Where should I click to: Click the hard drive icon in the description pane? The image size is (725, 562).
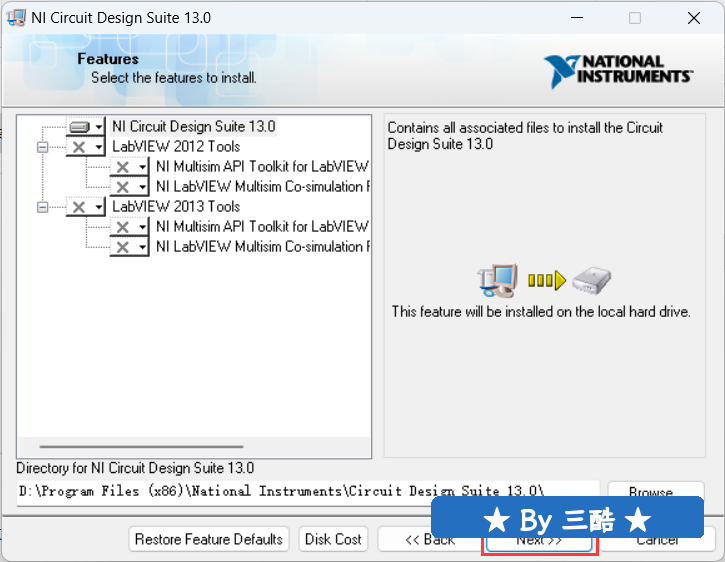(x=591, y=280)
